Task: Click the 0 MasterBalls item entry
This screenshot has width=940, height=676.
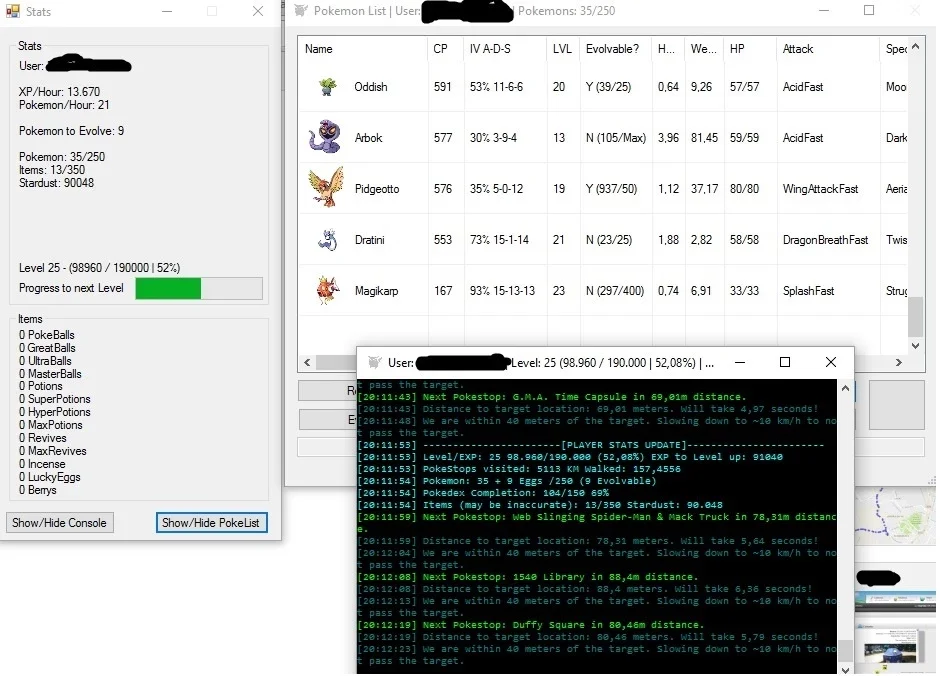Action: click(x=50, y=374)
